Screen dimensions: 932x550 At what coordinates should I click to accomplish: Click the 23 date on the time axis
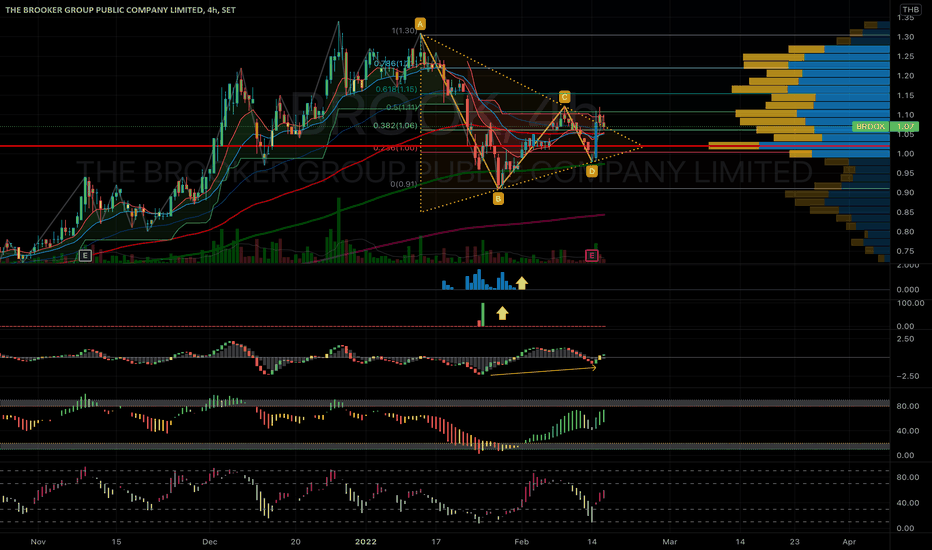[795, 542]
